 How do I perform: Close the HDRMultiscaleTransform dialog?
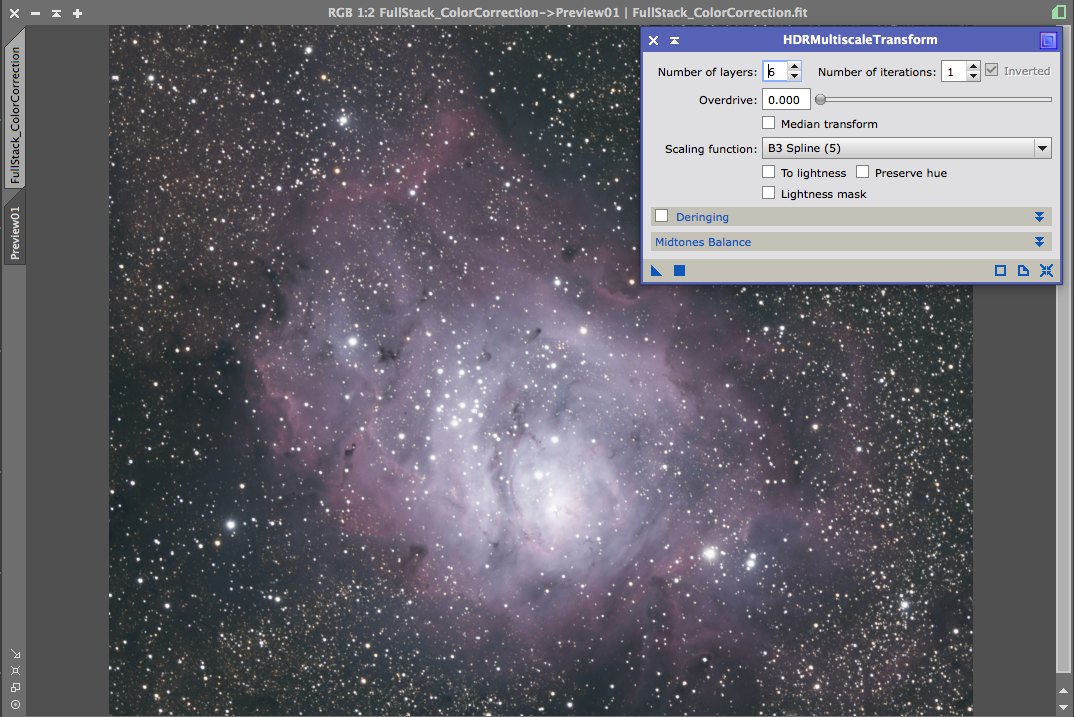(x=653, y=40)
